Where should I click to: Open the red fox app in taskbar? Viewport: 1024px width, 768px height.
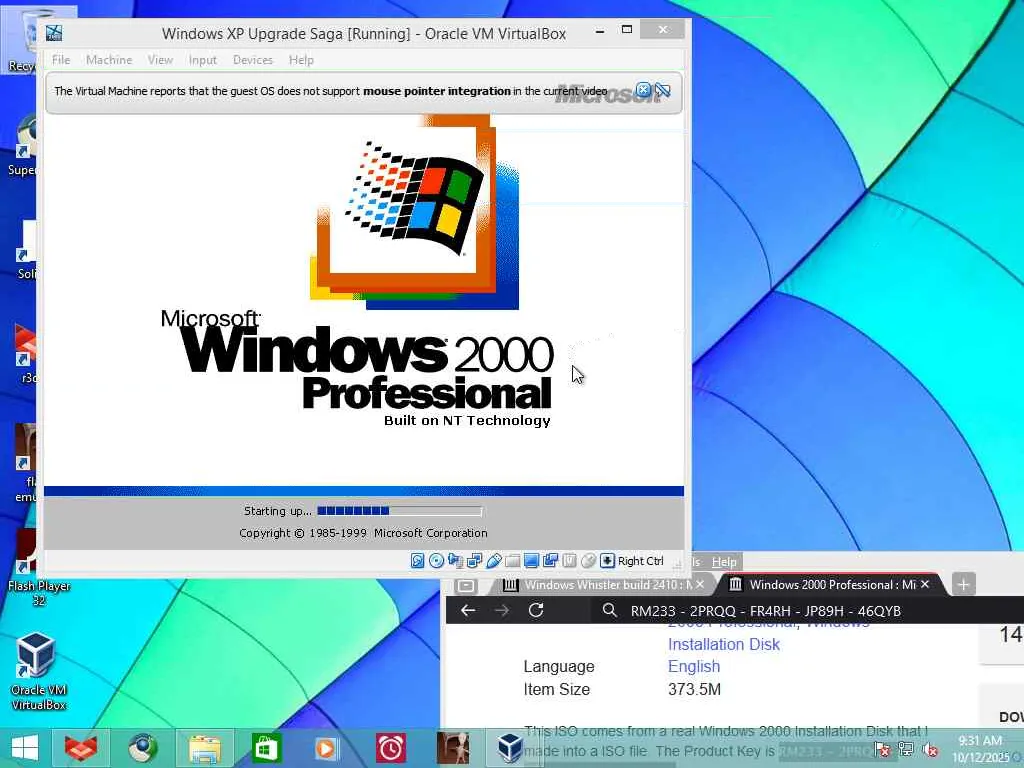[x=81, y=748]
